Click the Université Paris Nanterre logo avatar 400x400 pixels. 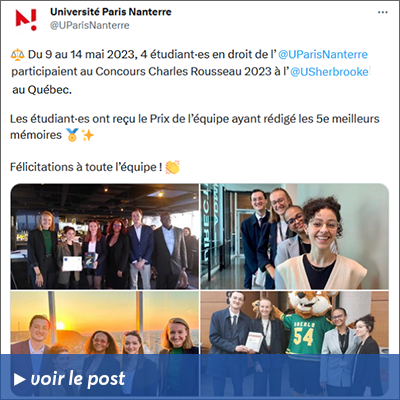point(26,20)
